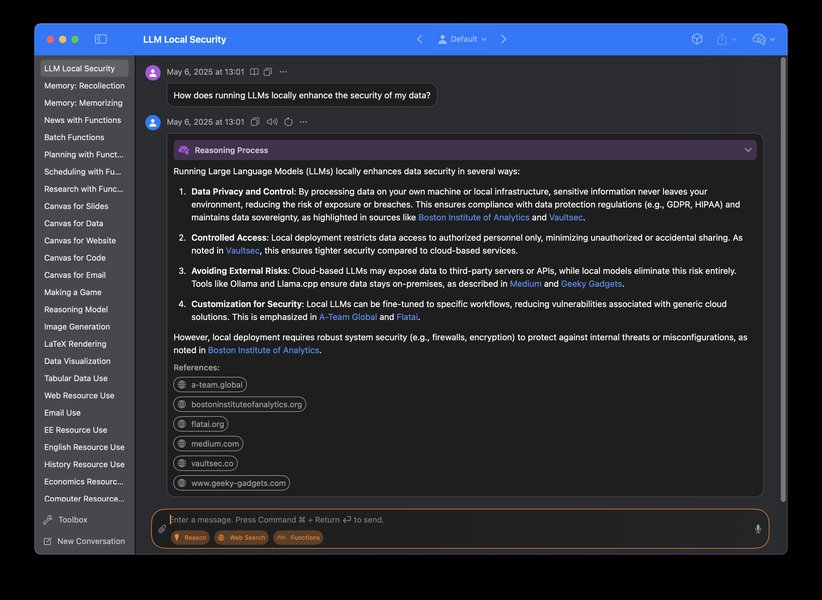The width and height of the screenshot is (822, 600).
Task: Click the conversation vertical scrollbar
Action: (x=783, y=279)
